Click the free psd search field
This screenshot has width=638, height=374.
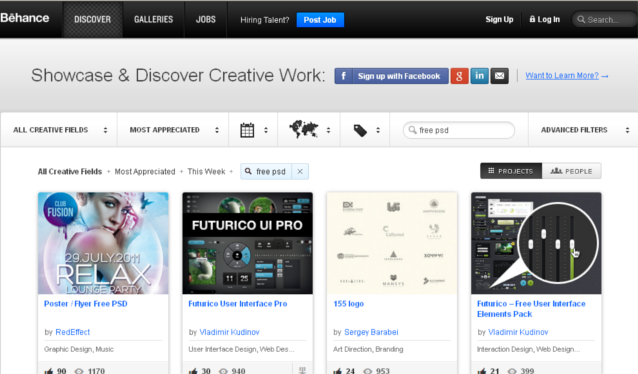pos(459,130)
